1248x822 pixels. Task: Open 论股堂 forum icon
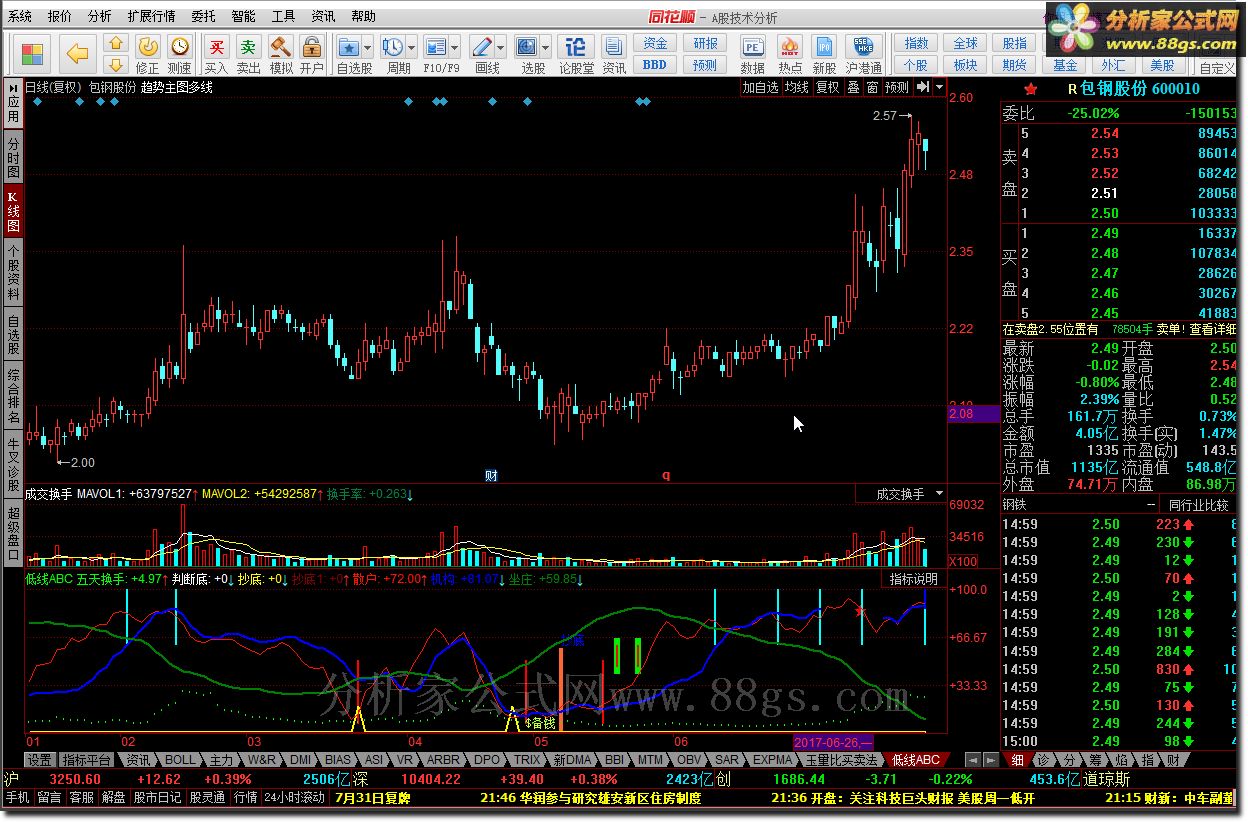click(576, 54)
